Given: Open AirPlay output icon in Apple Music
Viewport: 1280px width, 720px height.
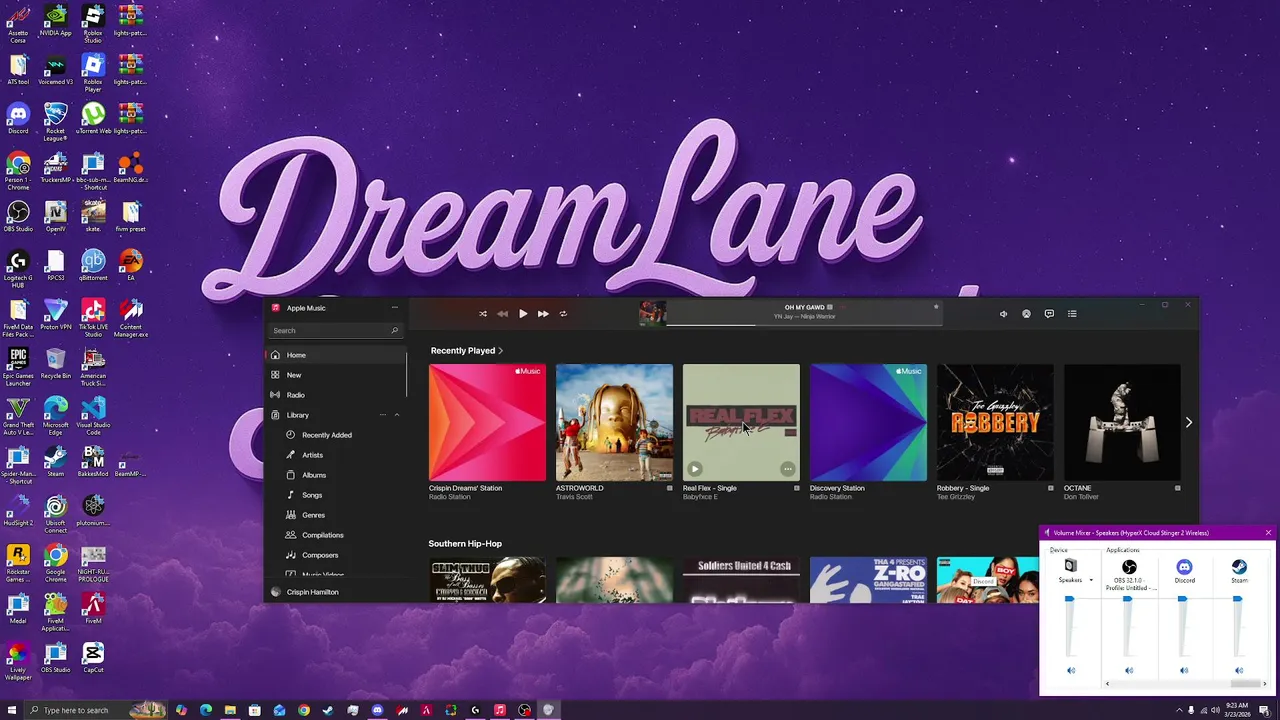Looking at the screenshot, I should tap(1026, 314).
